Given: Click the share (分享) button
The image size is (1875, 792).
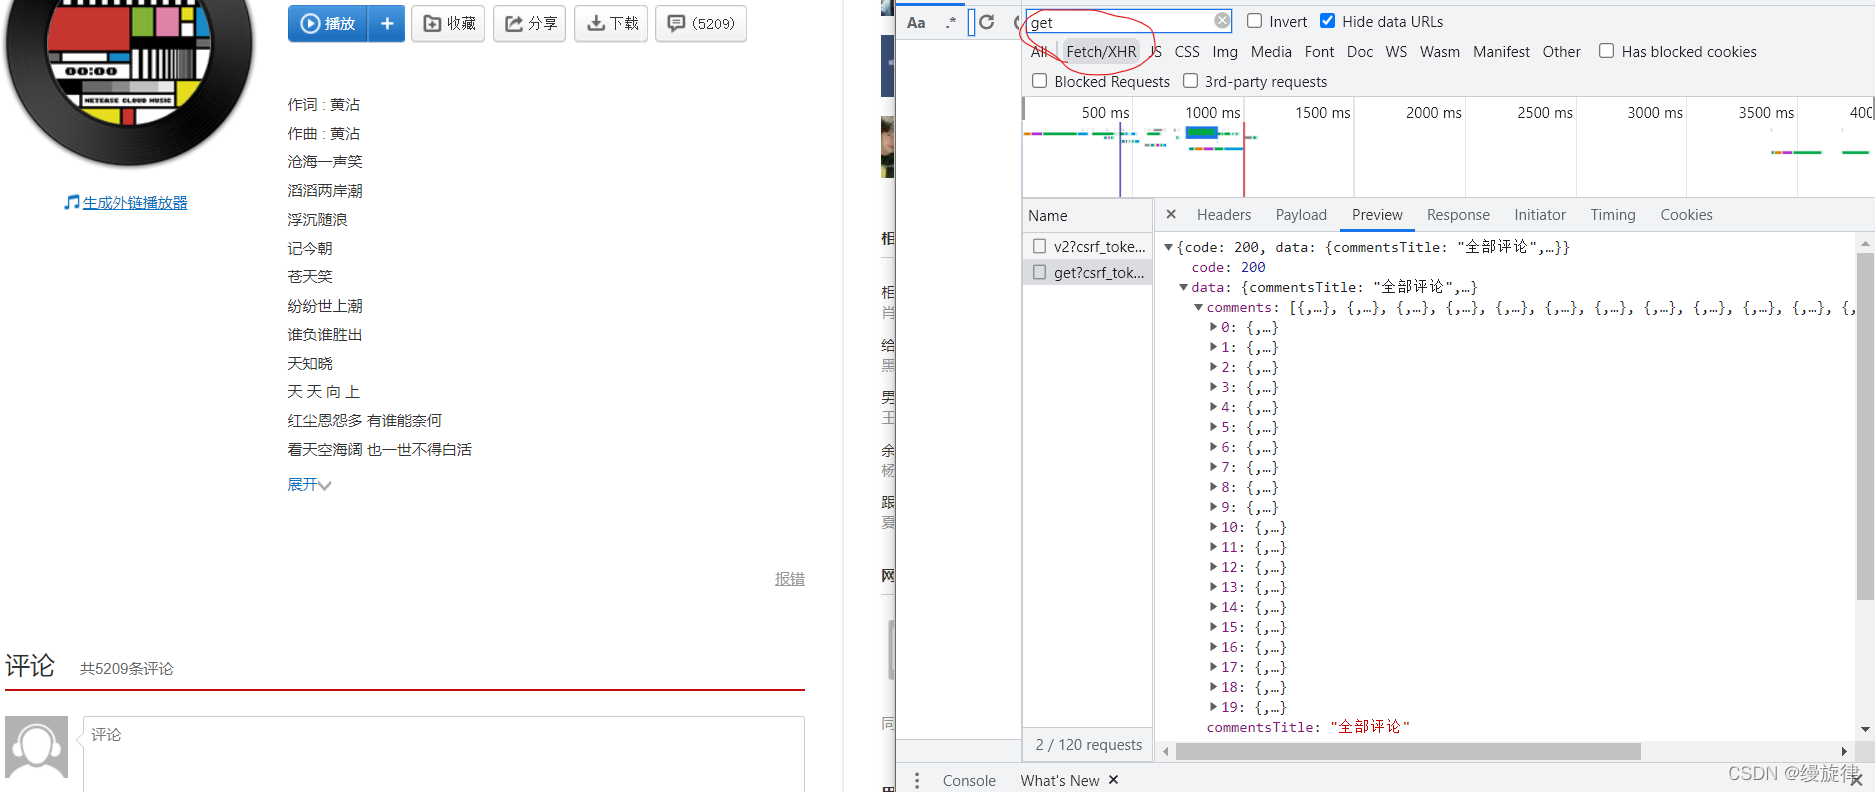Looking at the screenshot, I should (x=530, y=23).
